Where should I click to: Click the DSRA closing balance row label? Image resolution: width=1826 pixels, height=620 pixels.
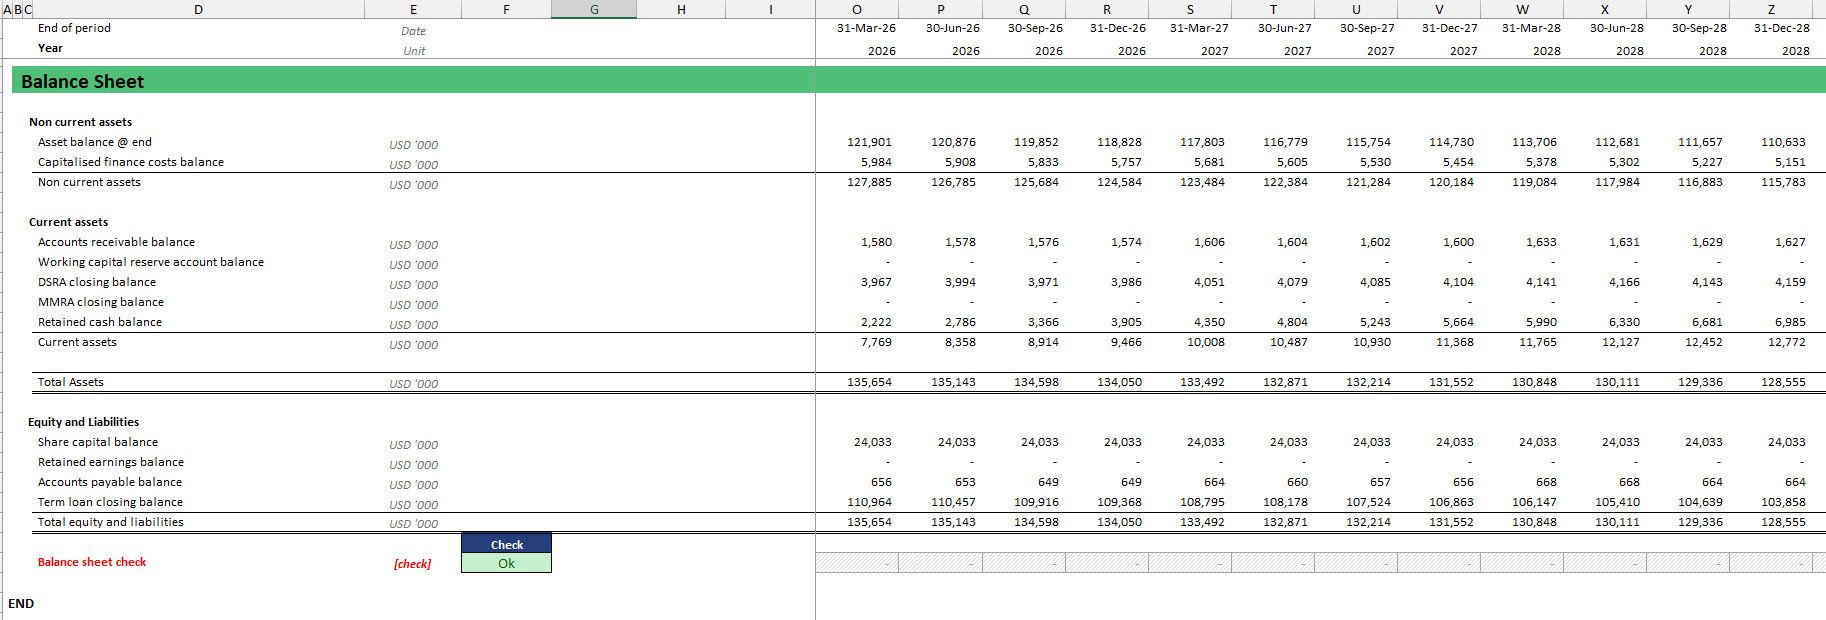click(x=97, y=282)
